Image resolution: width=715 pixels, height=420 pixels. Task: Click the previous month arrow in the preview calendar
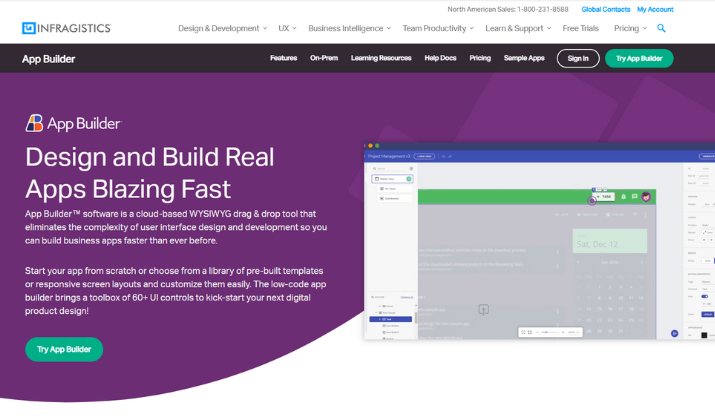pyautogui.click(x=578, y=262)
